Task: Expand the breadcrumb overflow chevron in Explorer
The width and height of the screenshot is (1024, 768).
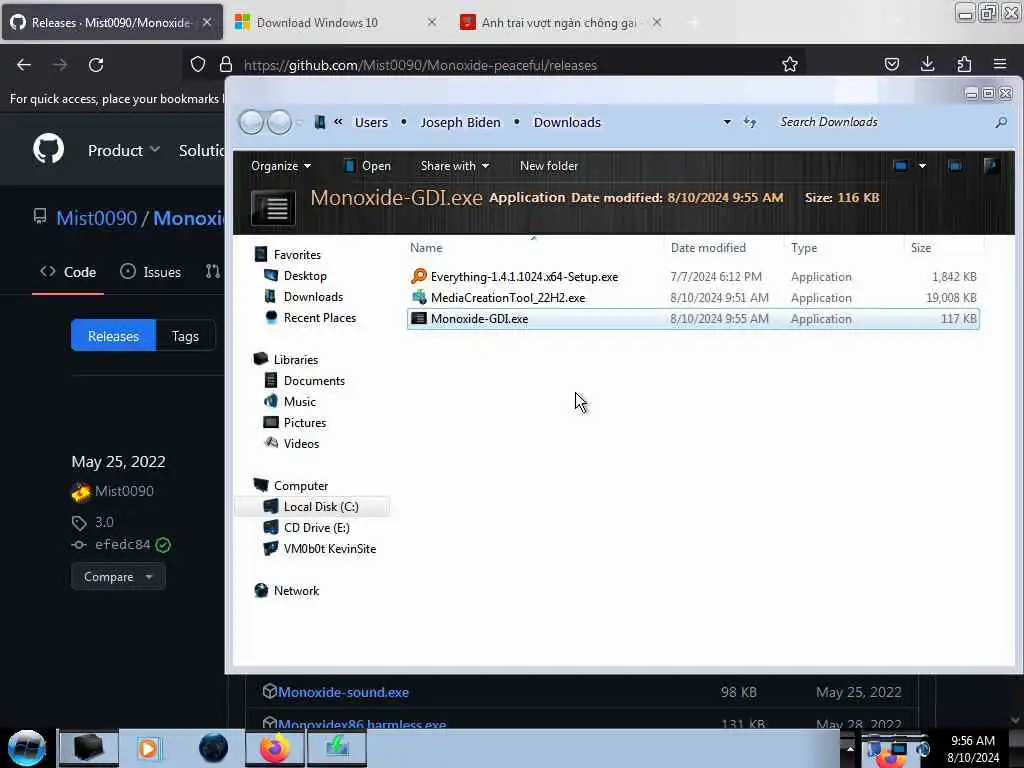Action: [x=338, y=121]
